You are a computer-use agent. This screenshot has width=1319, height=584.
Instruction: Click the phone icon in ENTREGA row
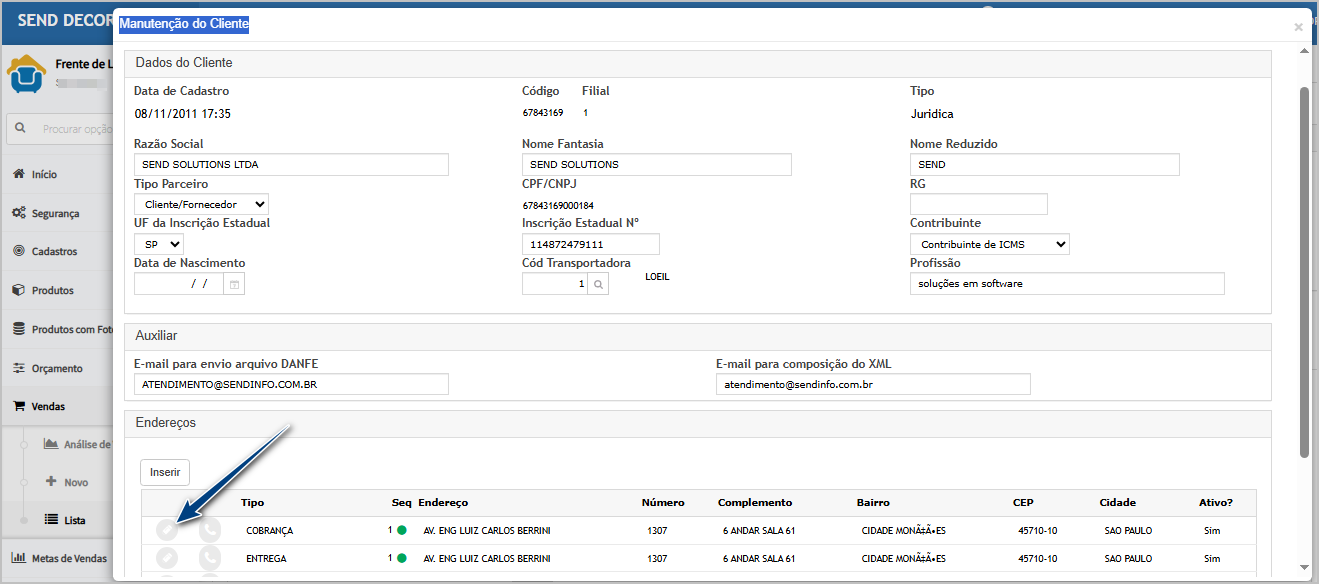(210, 559)
